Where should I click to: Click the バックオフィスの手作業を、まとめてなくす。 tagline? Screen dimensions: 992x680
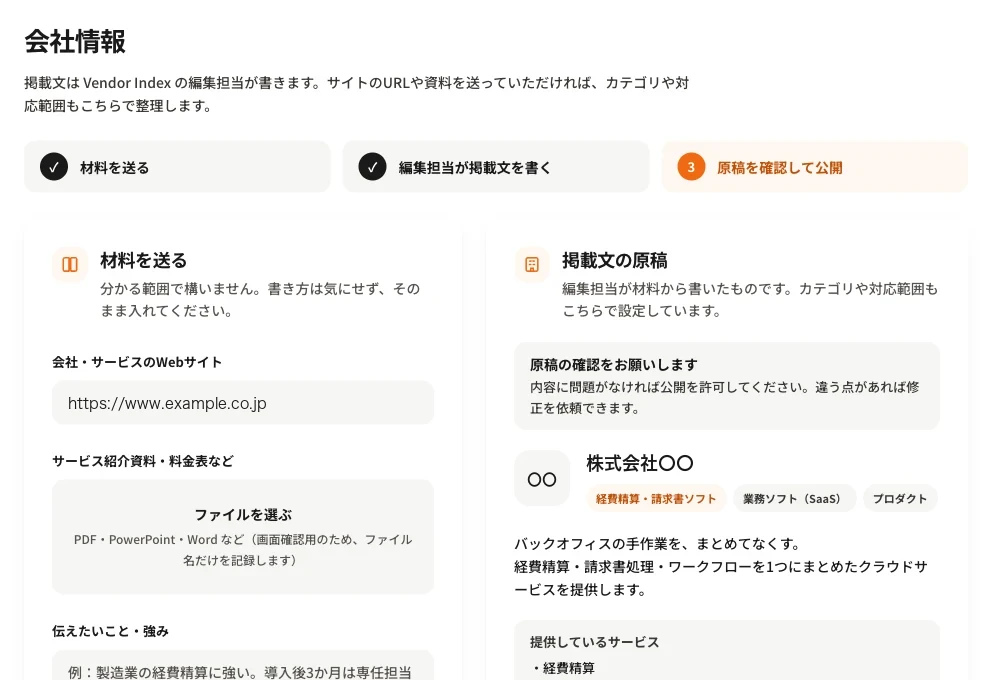coord(659,544)
